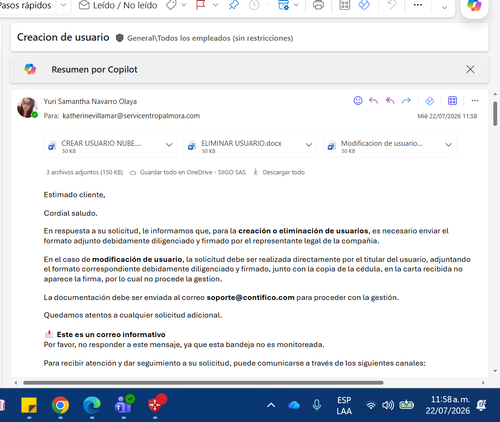The width and height of the screenshot is (500, 422).
Task: Open the Pasos rápidos dropdown arrow
Action: (x=63, y=5)
